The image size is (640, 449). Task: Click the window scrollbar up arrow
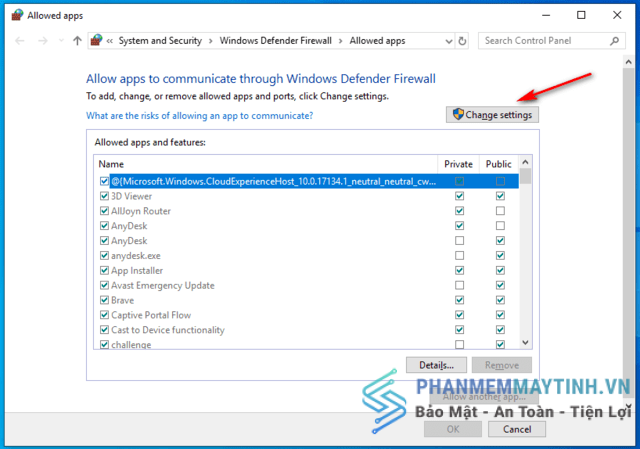pyautogui.click(x=628, y=62)
